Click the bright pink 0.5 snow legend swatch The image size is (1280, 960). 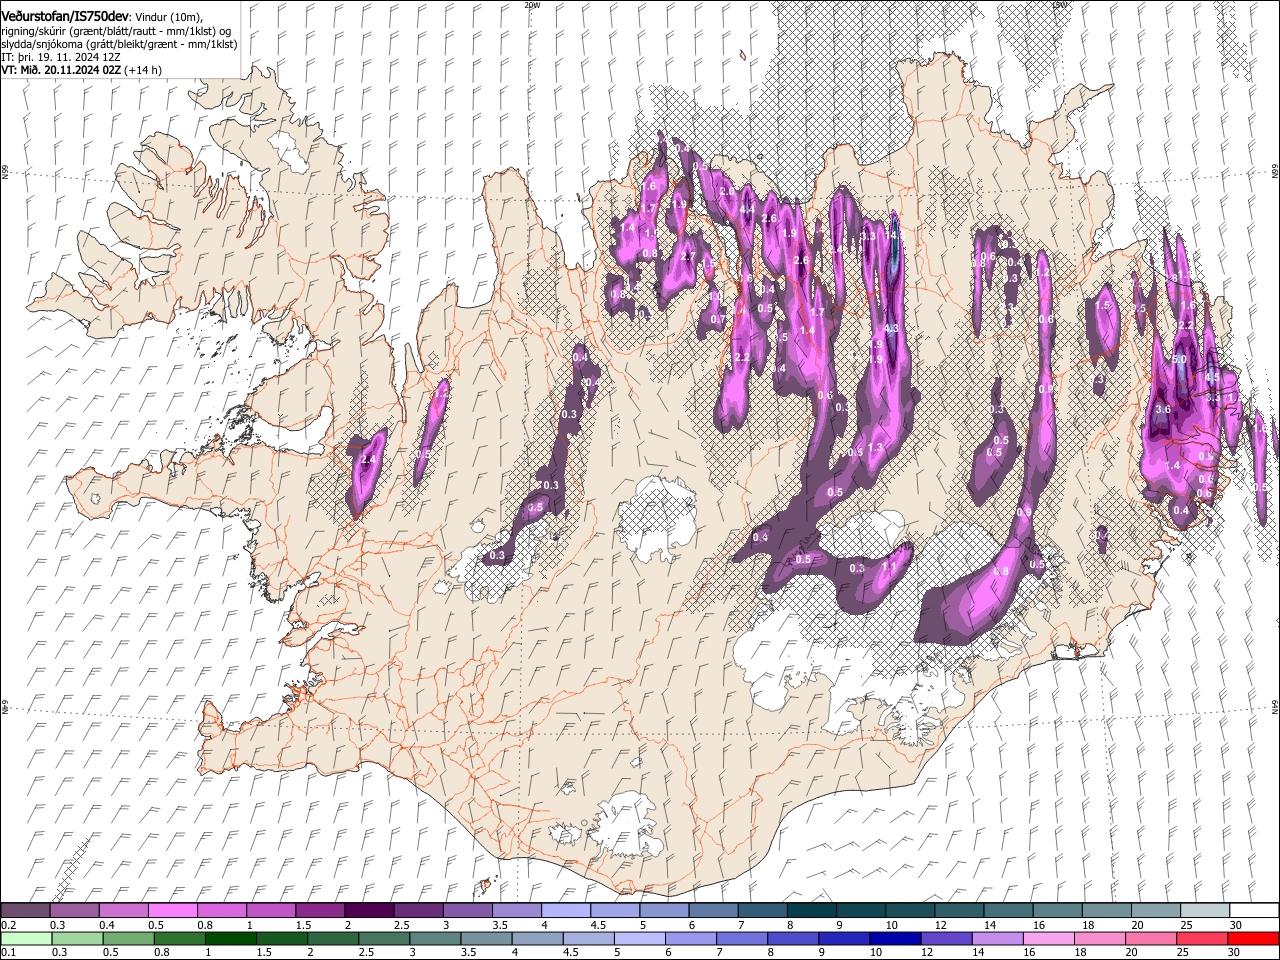tap(172, 910)
